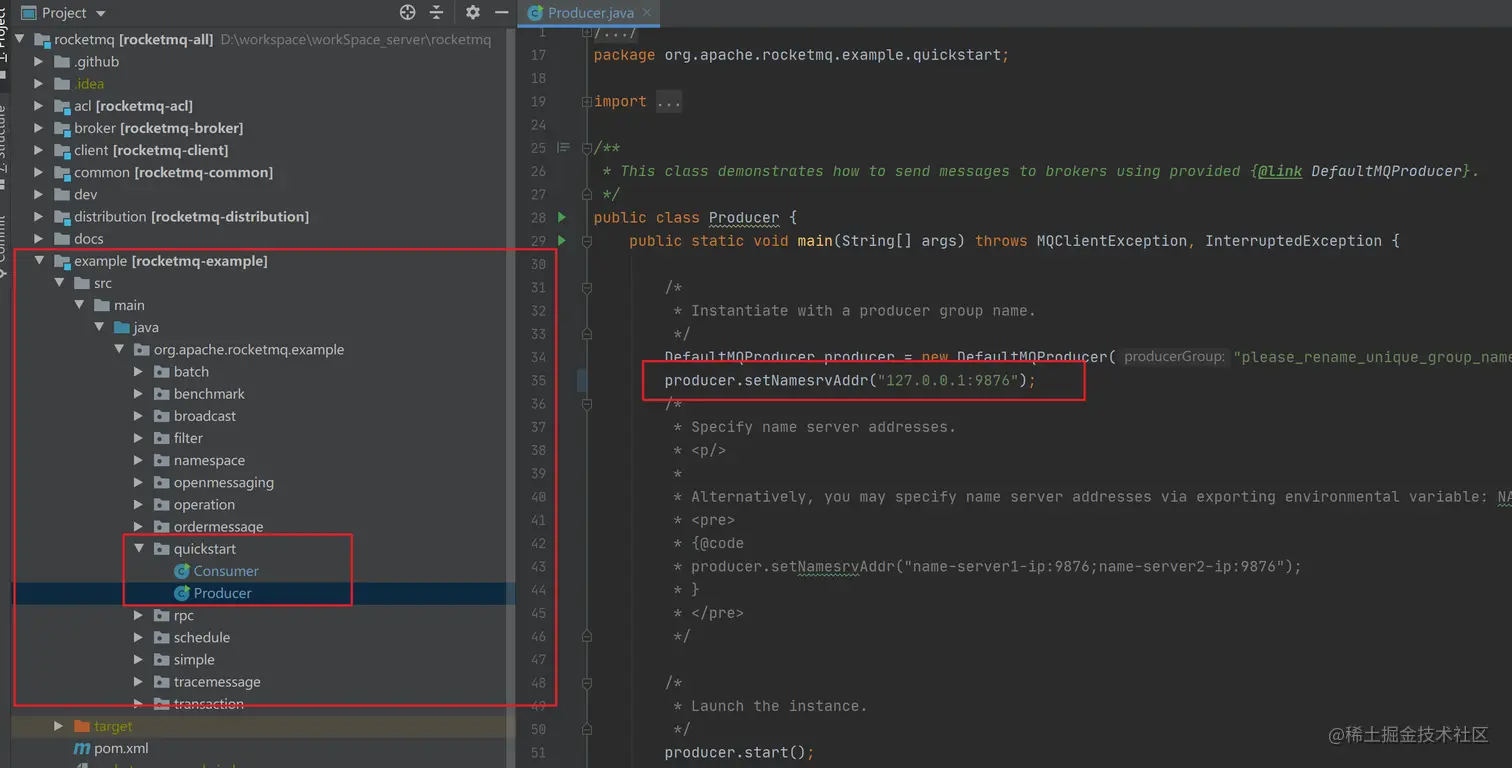Toggle rendered doc view icon at line 25
Image resolution: width=1512 pixels, height=768 pixels.
563,148
